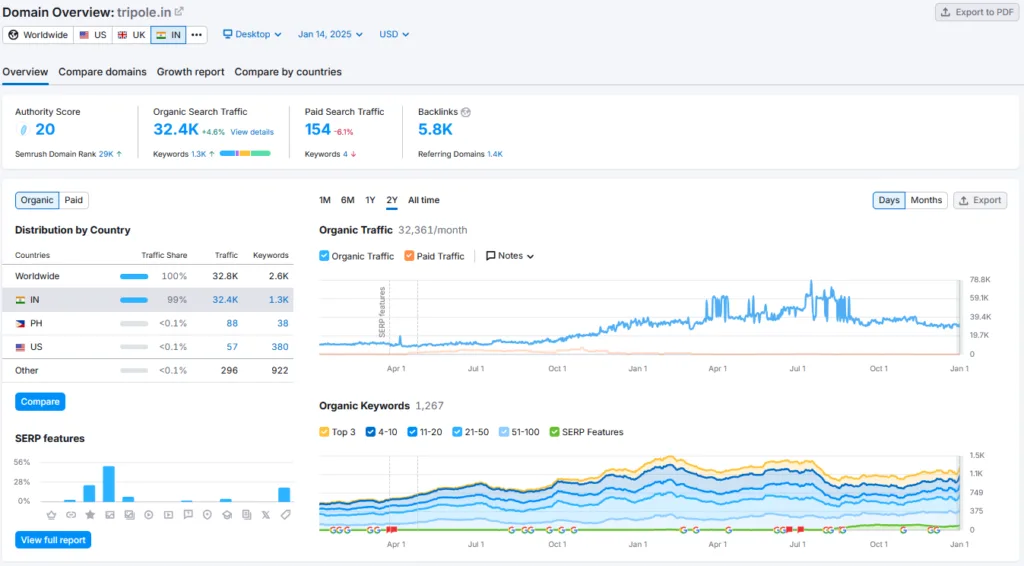Screen dimensions: 1024x566
Task: Open the Referring Domains 1.4K link
Action: (x=495, y=154)
